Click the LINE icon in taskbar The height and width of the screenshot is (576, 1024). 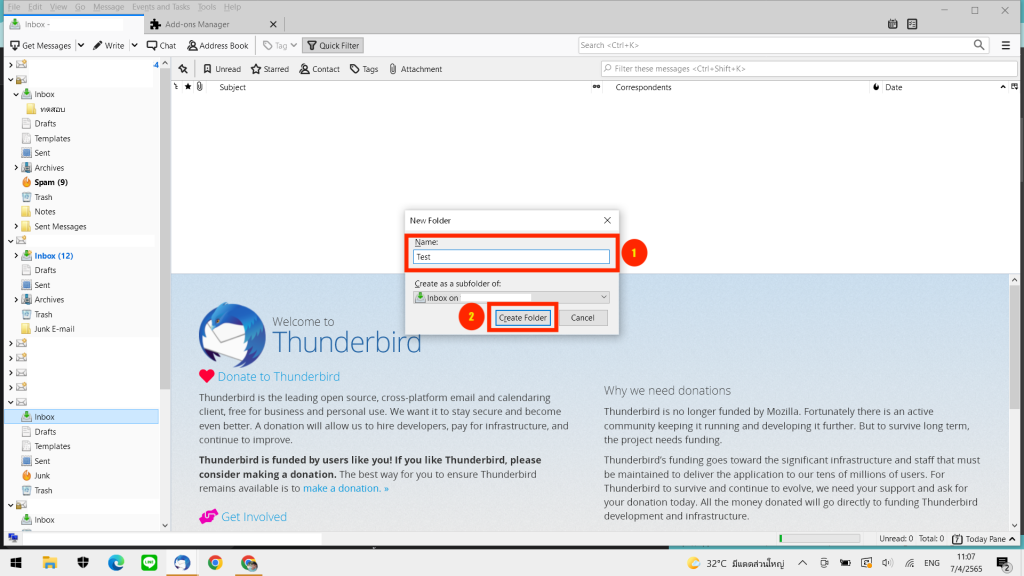tap(149, 563)
